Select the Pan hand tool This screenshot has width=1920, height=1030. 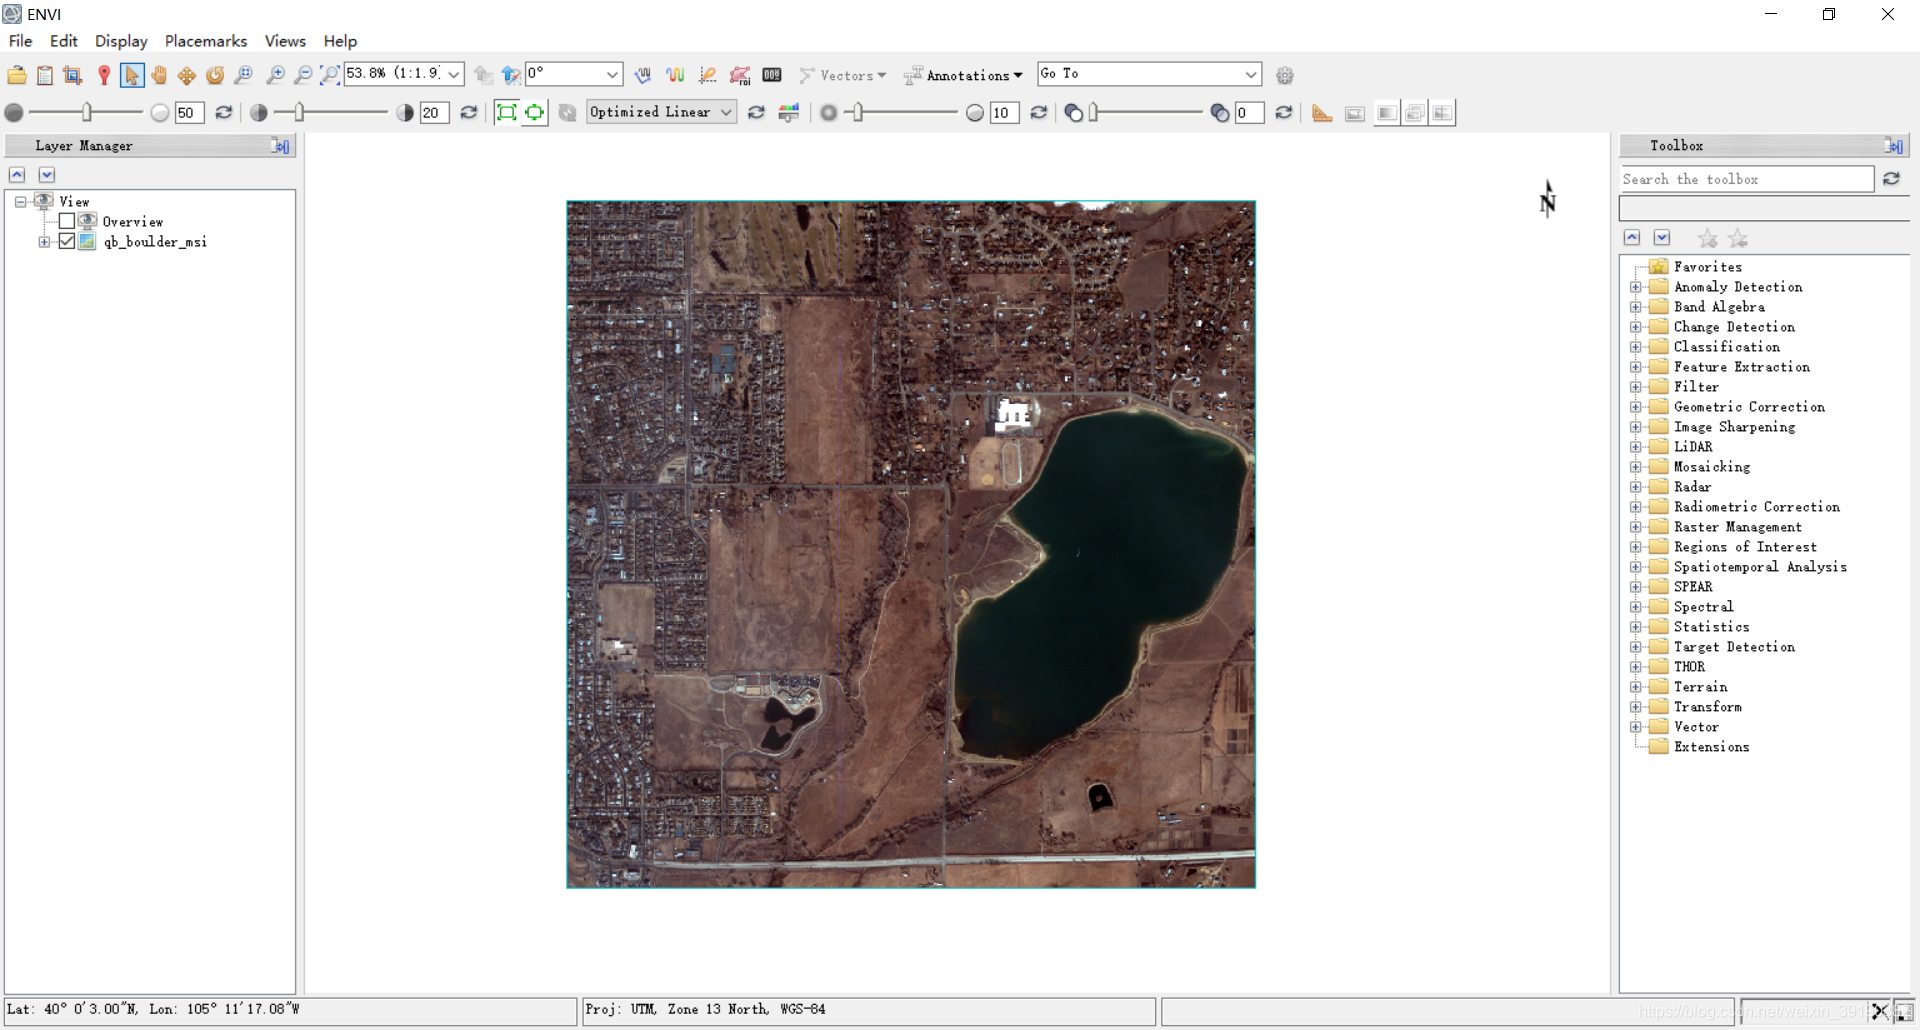159,75
